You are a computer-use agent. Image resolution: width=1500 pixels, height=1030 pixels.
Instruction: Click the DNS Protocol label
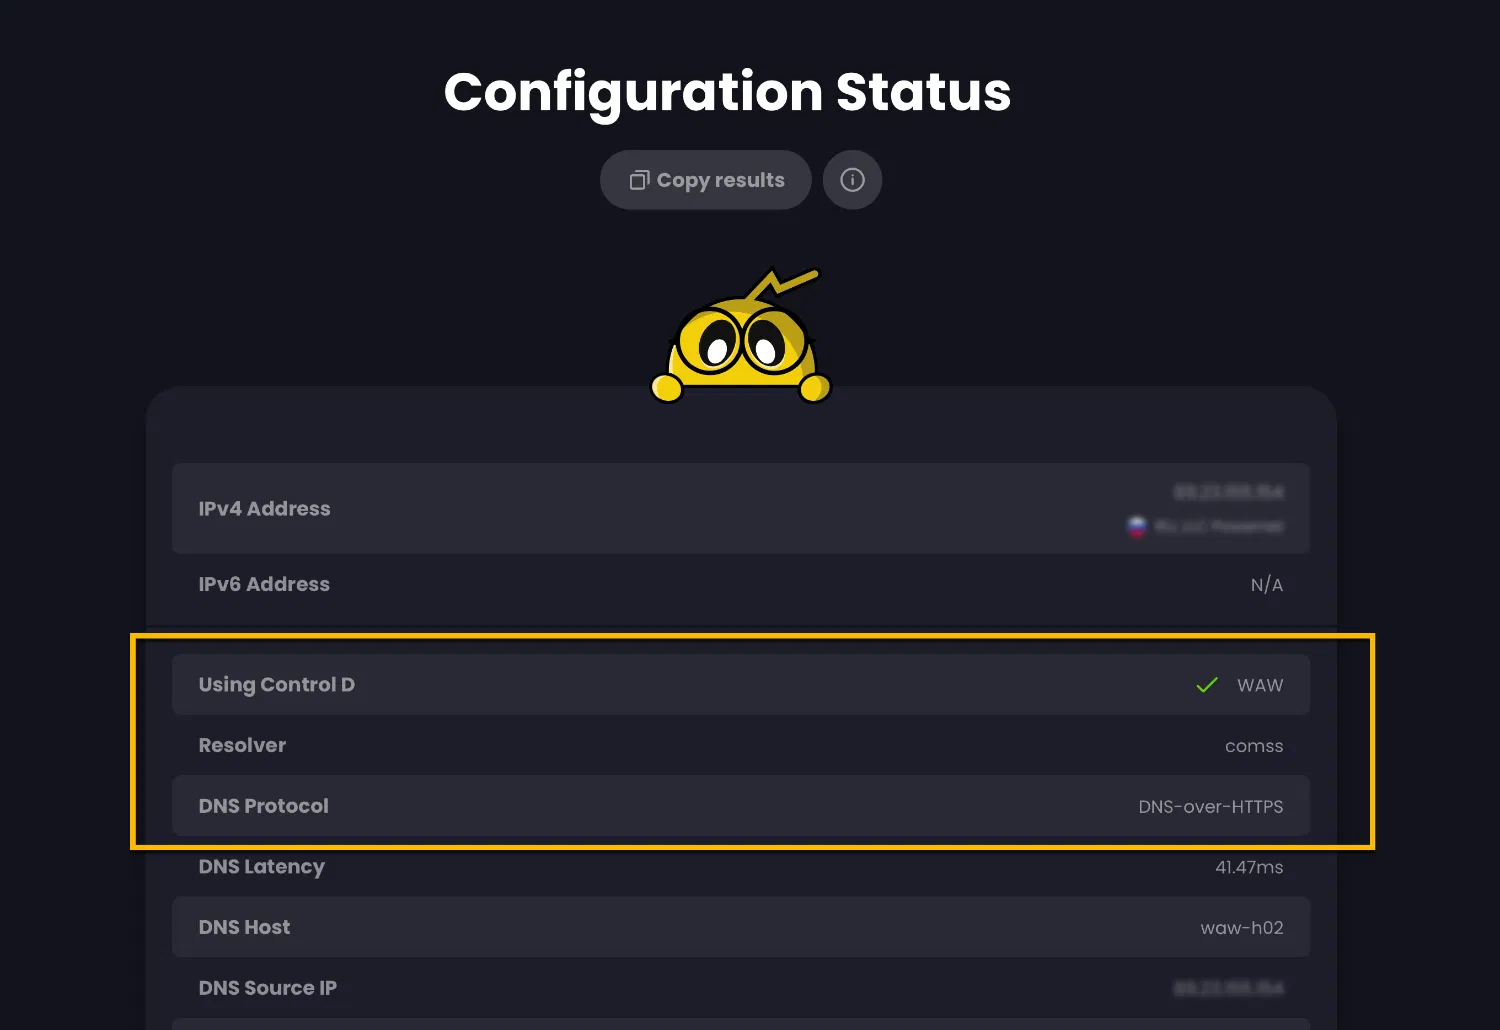pyautogui.click(x=263, y=806)
